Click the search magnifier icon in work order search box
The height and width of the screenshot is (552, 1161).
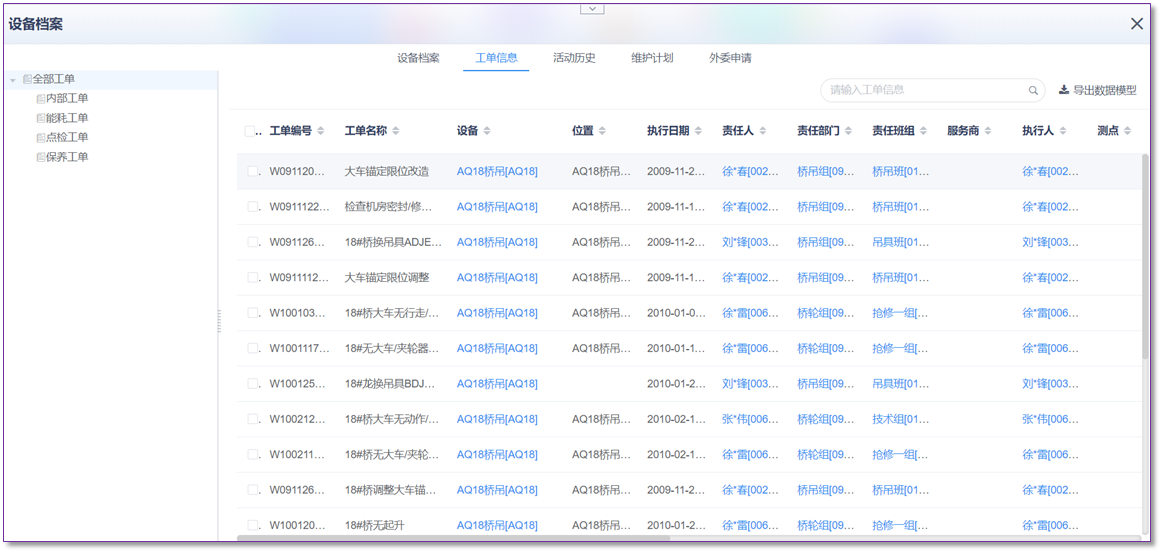click(1033, 91)
